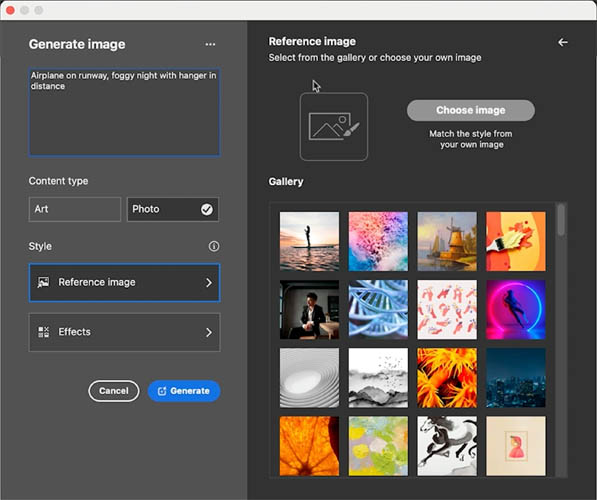Open the Effects style row

[125, 332]
